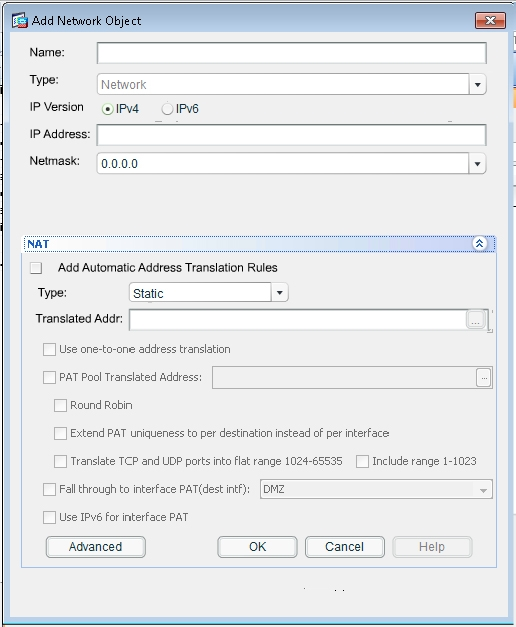Select the IPv4 radio button
Image resolution: width=516 pixels, height=627 pixels.
tap(107, 109)
